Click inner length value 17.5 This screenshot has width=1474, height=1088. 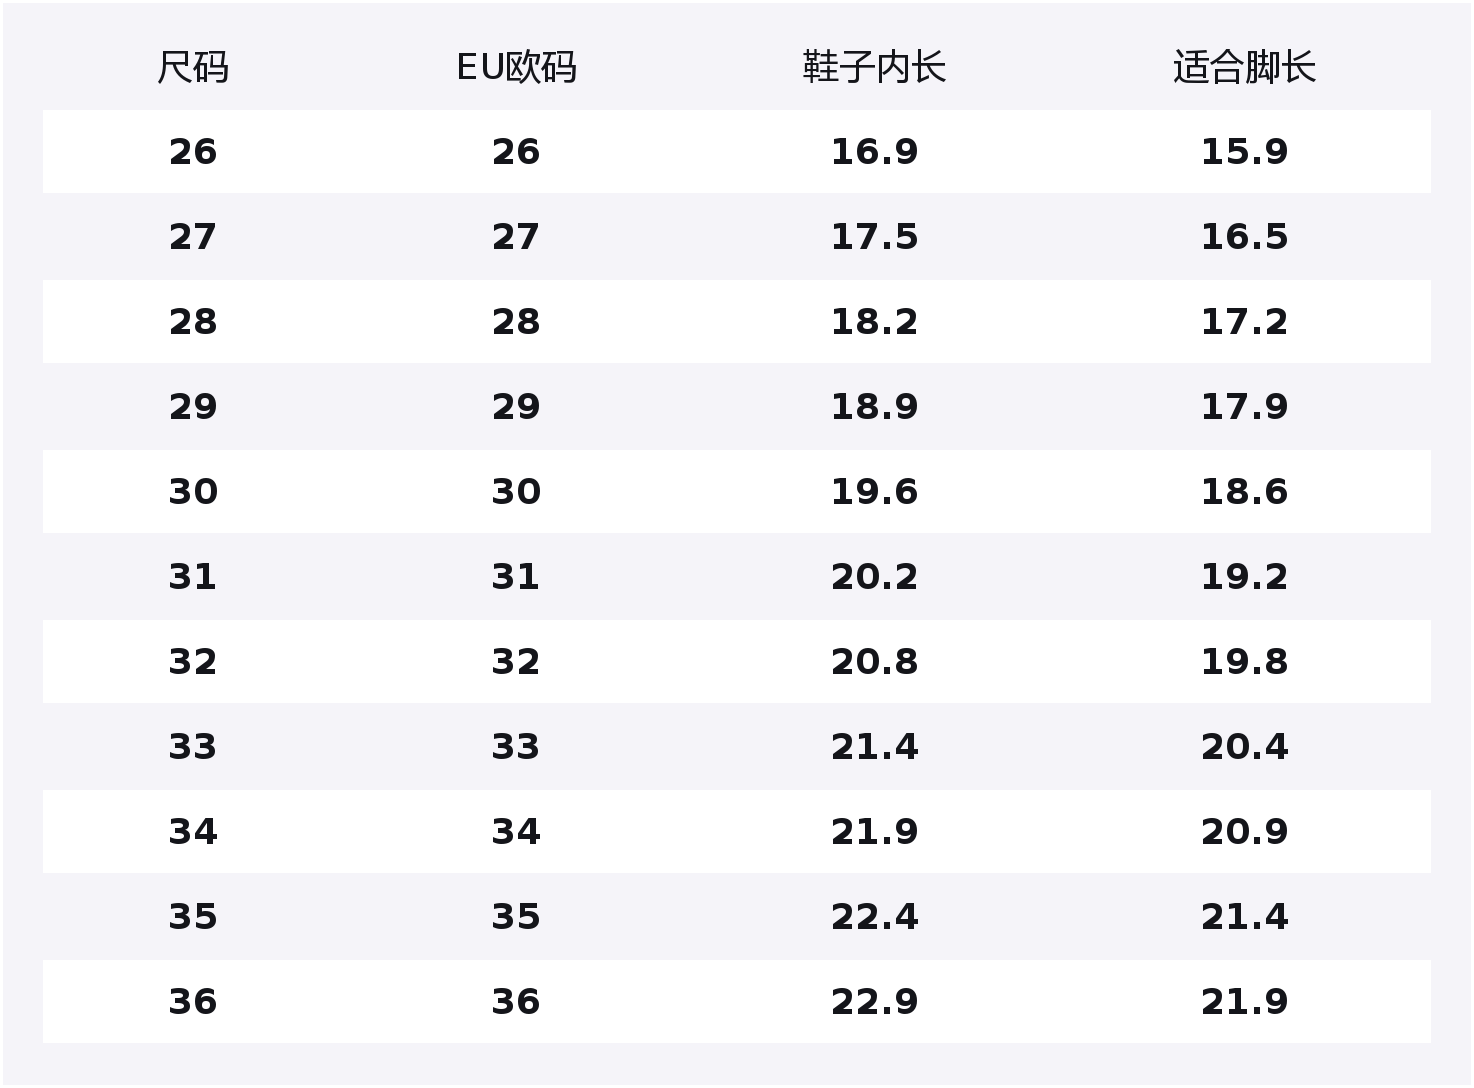(x=874, y=237)
